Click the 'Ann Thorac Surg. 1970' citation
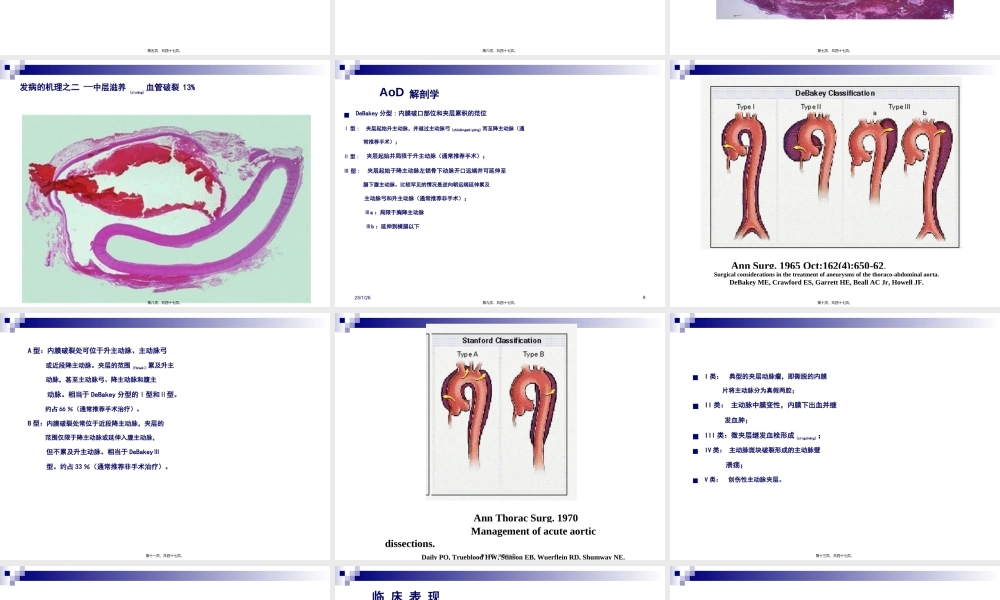Image resolution: width=1000 pixels, height=600 pixels. [525, 518]
